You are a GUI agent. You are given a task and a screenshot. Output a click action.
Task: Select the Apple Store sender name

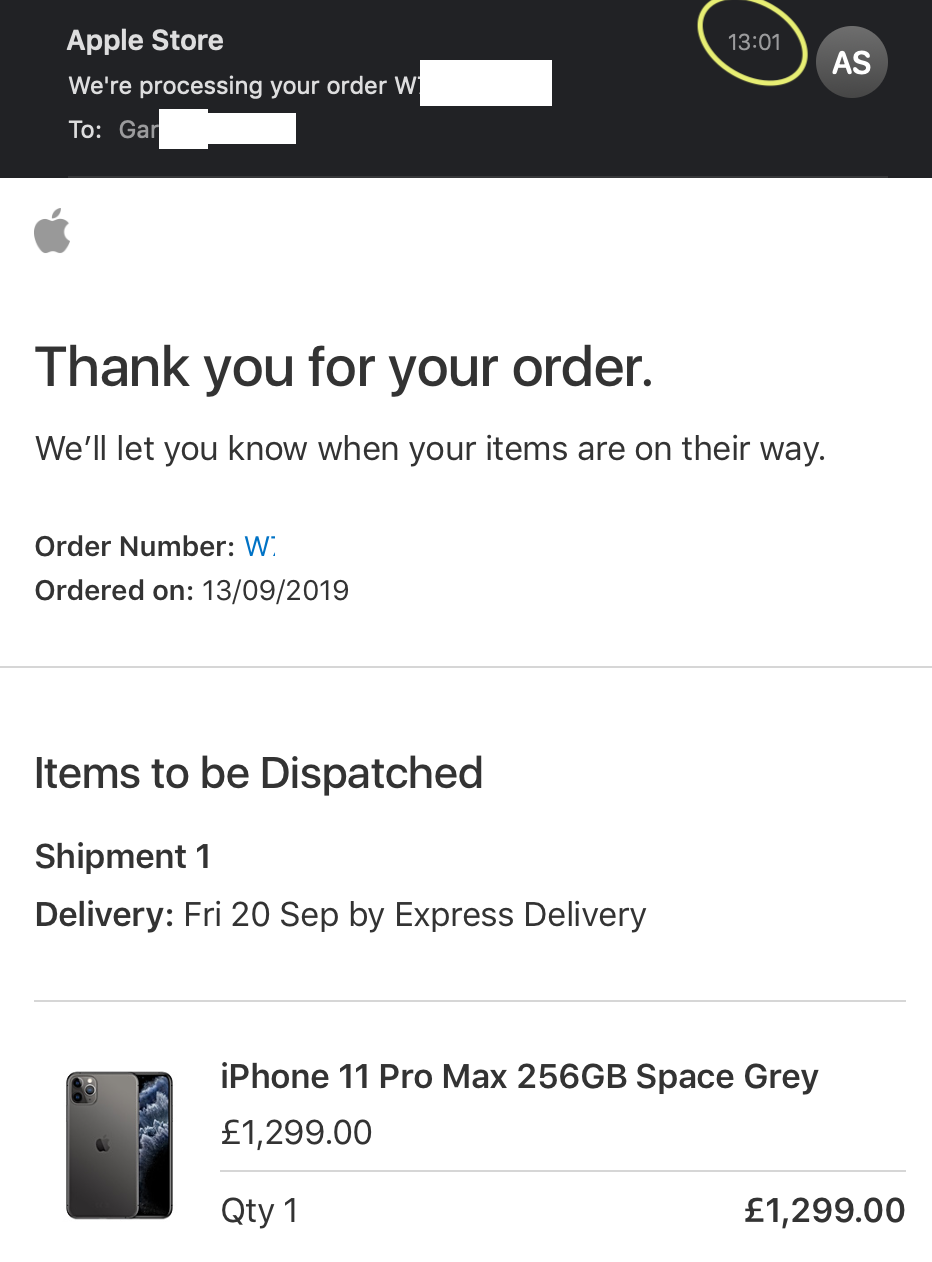pyautogui.click(x=145, y=41)
